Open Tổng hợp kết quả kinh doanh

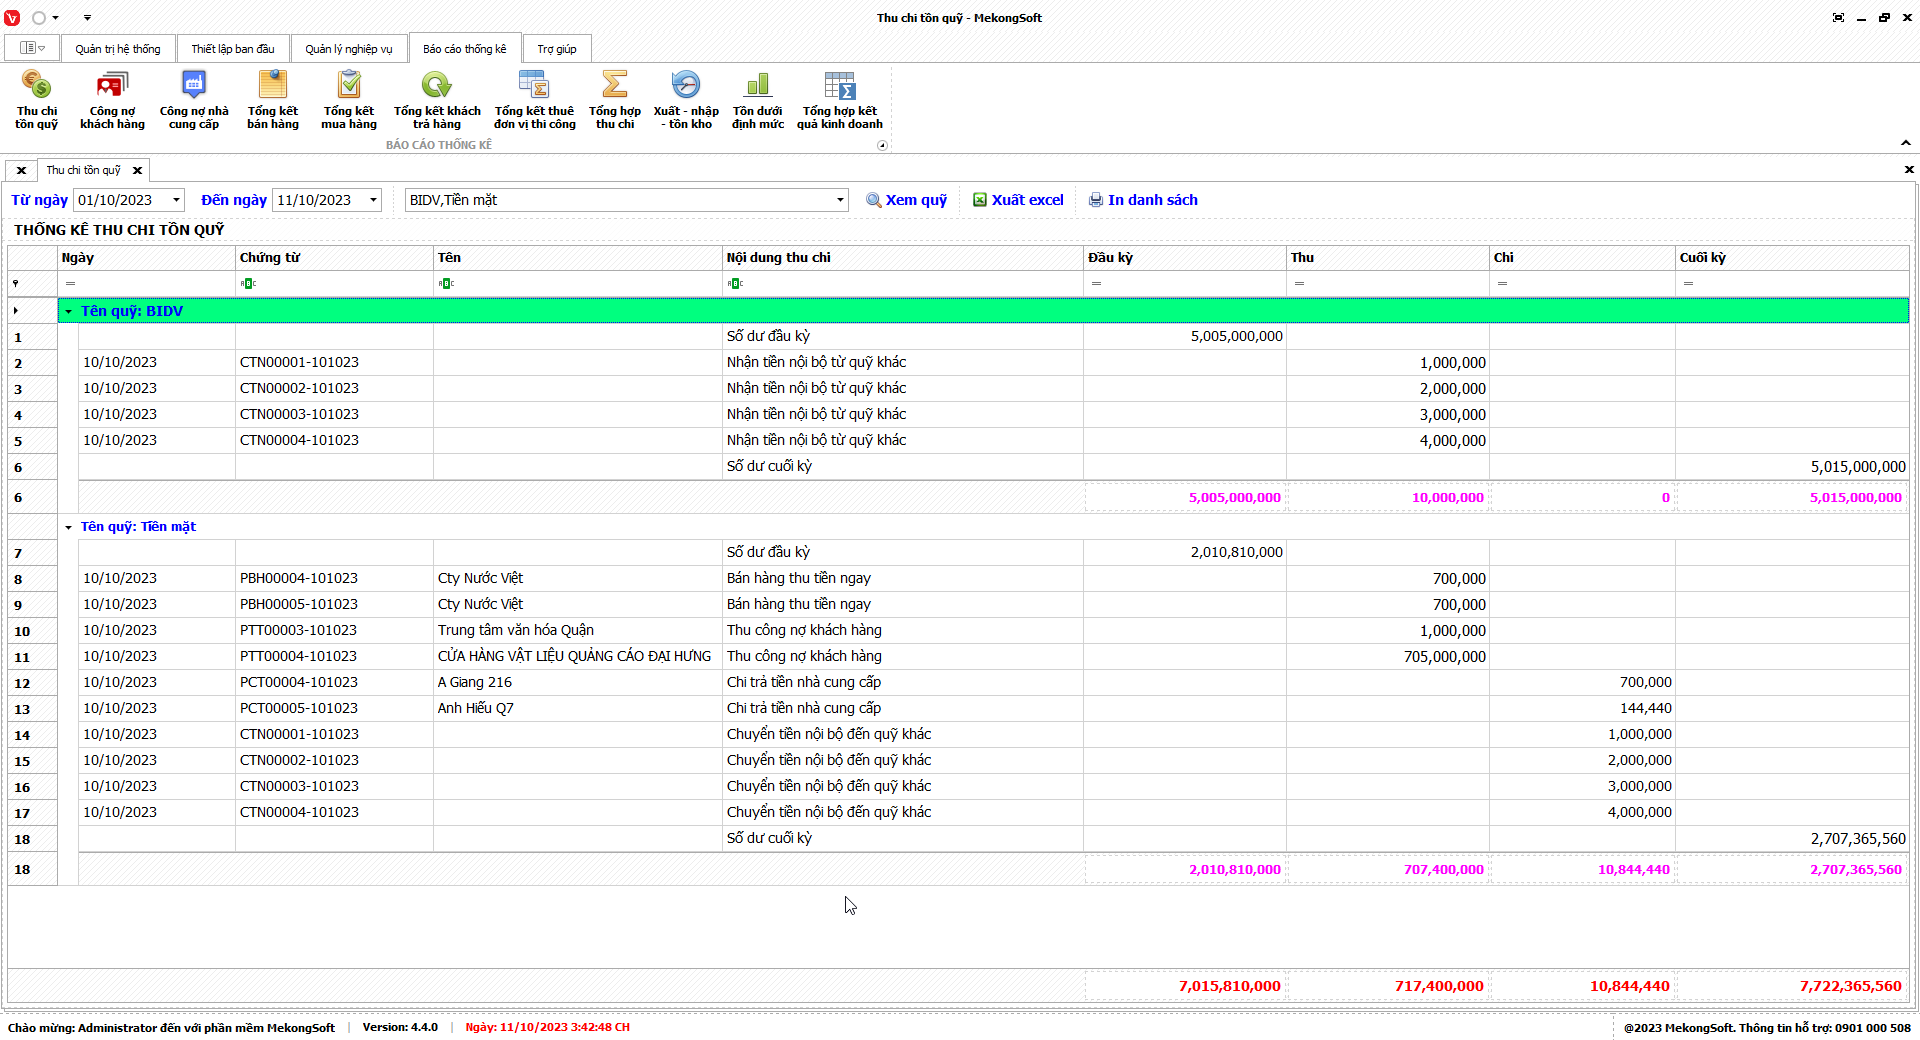840,97
